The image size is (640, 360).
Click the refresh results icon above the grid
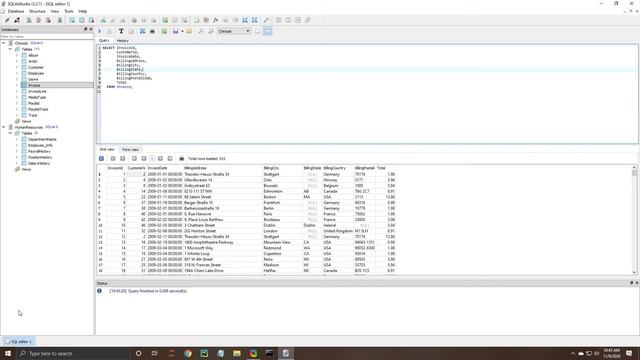tap(102, 158)
